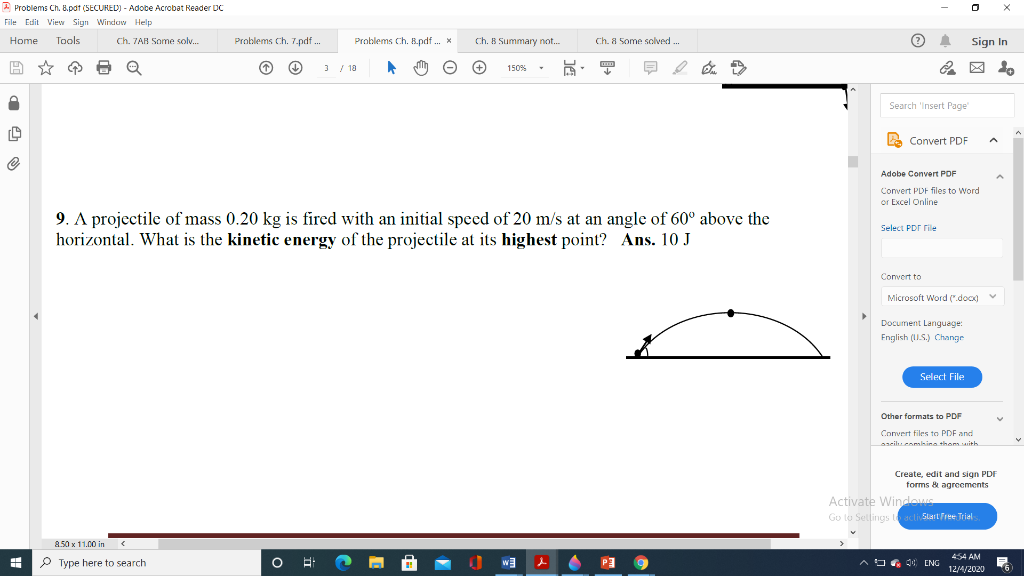Add a sticky note comment
1024x576 pixels.
click(650, 68)
